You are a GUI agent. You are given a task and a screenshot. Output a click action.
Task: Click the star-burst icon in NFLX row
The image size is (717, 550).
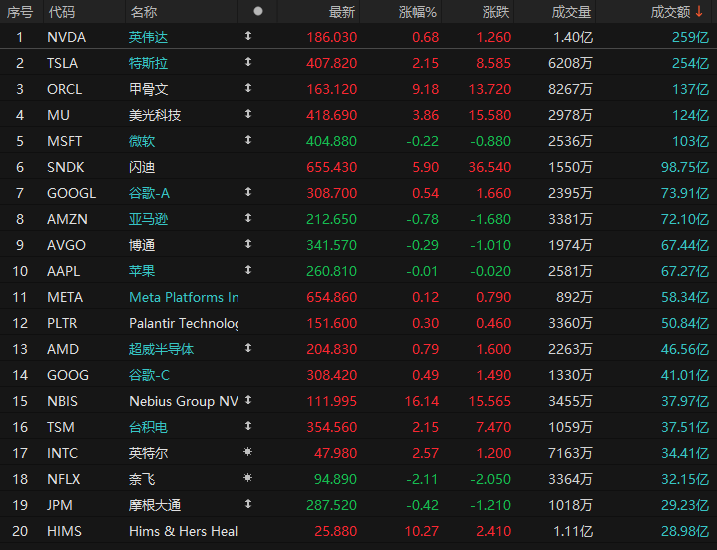pyautogui.click(x=247, y=478)
